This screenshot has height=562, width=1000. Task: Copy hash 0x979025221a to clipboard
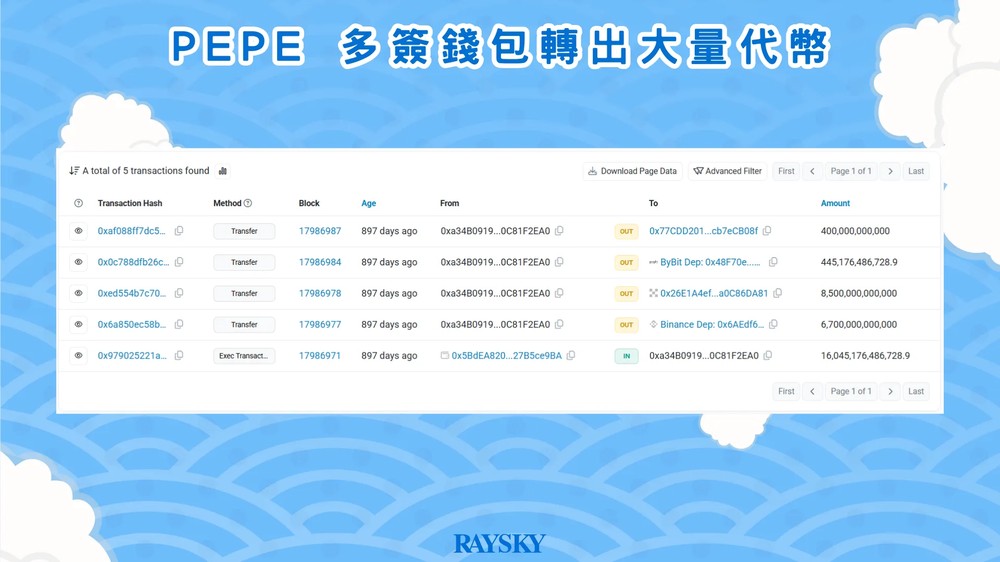click(x=179, y=355)
